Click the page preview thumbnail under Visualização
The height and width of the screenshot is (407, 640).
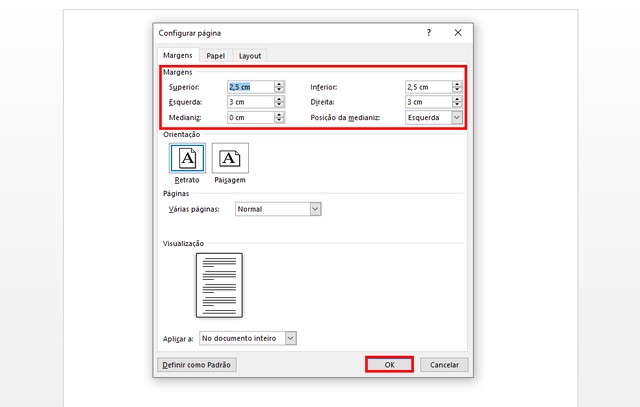219,285
